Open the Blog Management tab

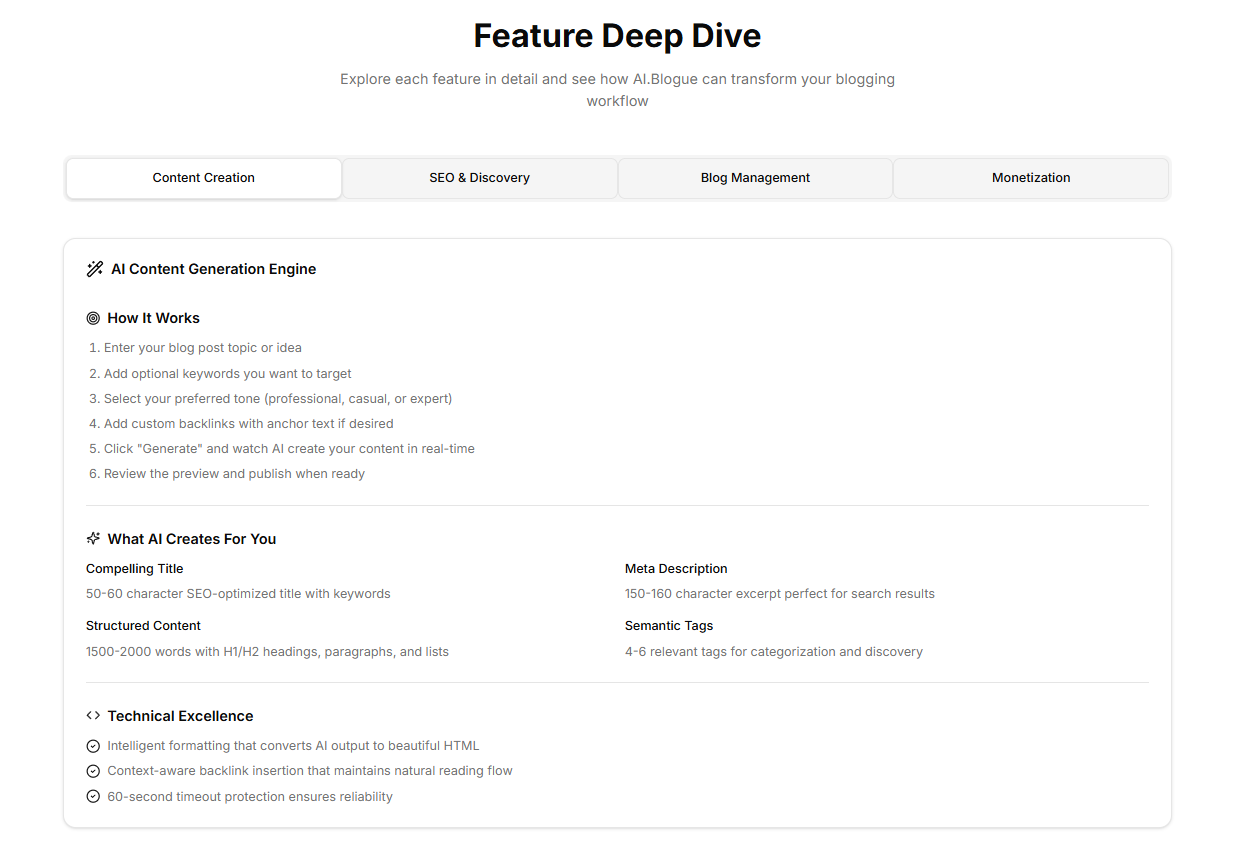point(755,178)
